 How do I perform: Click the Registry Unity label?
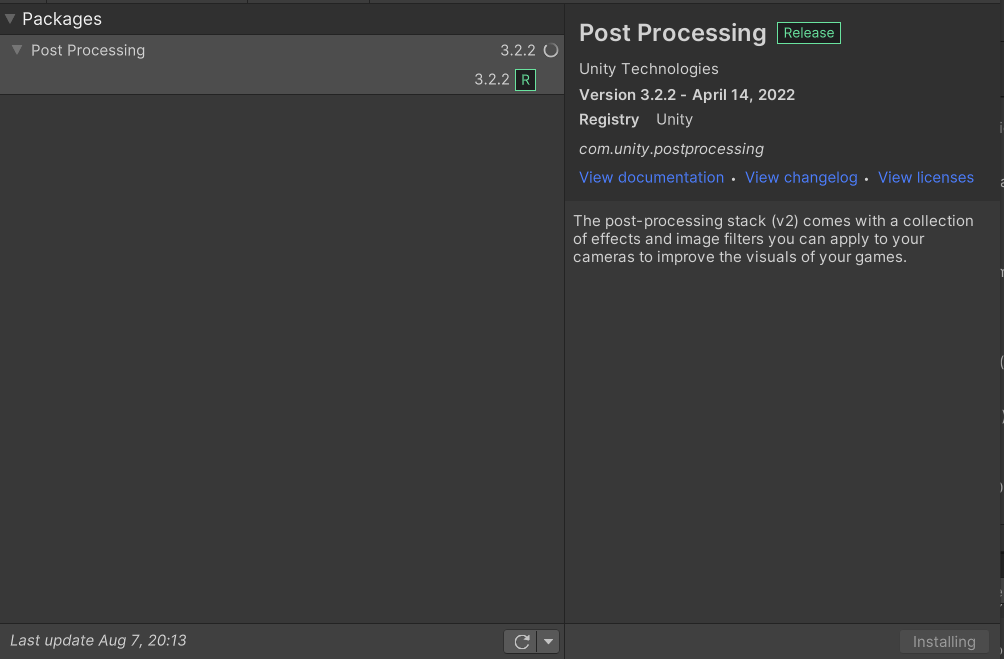(x=636, y=120)
